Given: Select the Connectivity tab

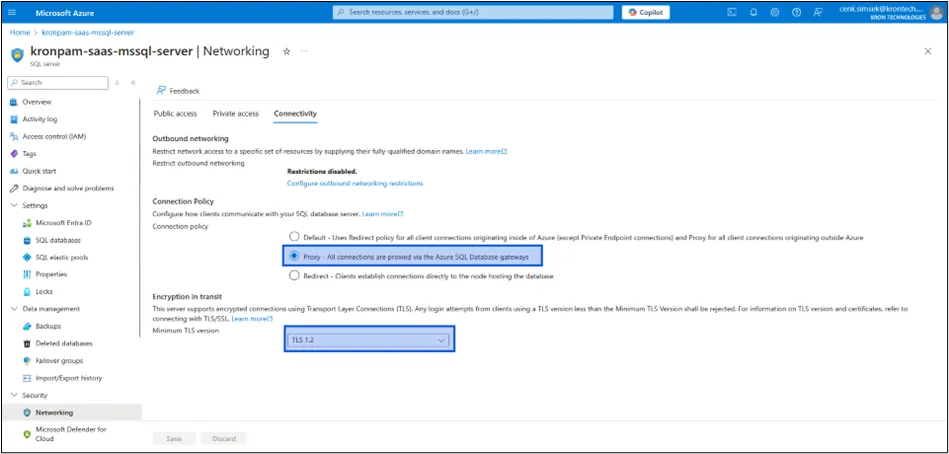Looking at the screenshot, I should pos(295,114).
